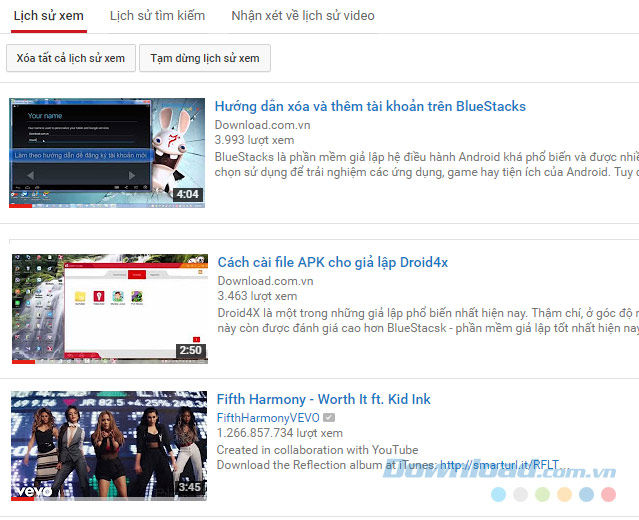Click Xóa tất cả lịch sử xem button

(x=71, y=58)
